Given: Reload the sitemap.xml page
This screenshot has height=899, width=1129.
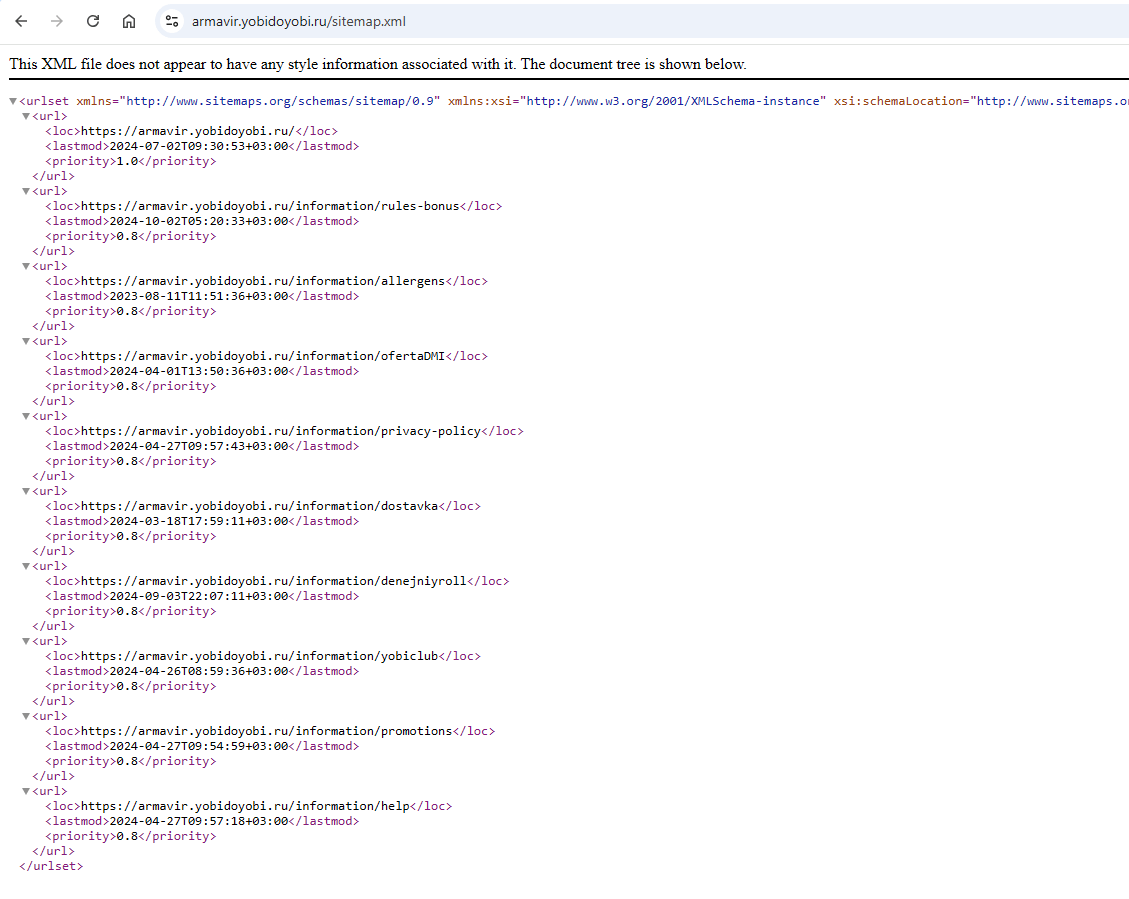Looking at the screenshot, I should 93,21.
